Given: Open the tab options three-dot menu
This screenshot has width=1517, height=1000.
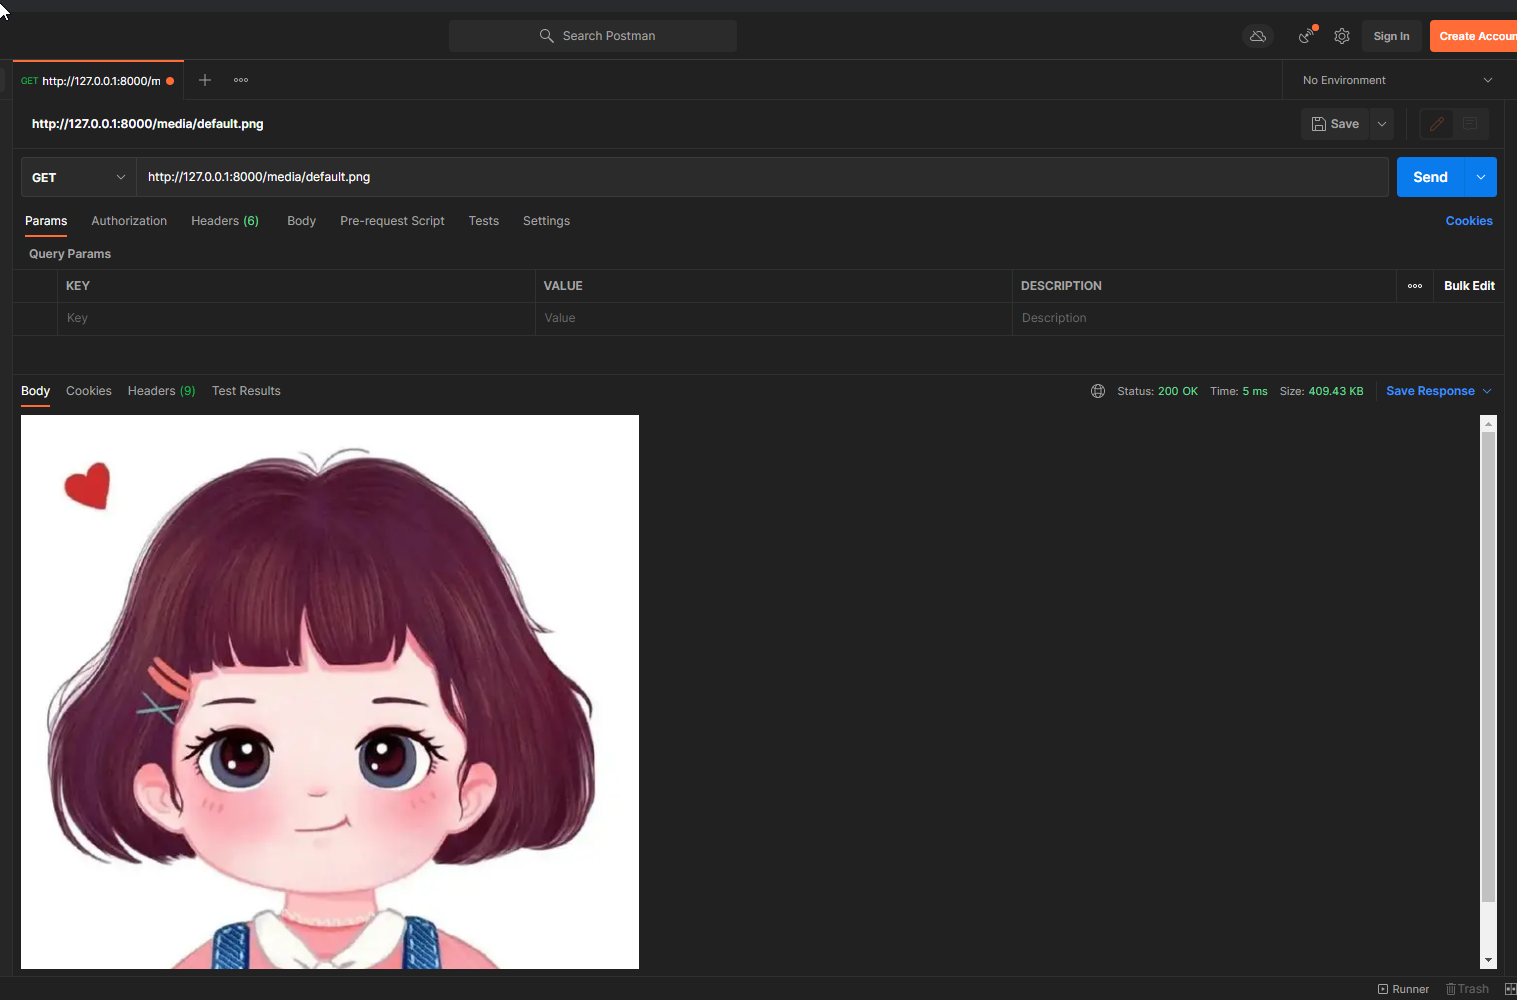Looking at the screenshot, I should click(x=241, y=80).
